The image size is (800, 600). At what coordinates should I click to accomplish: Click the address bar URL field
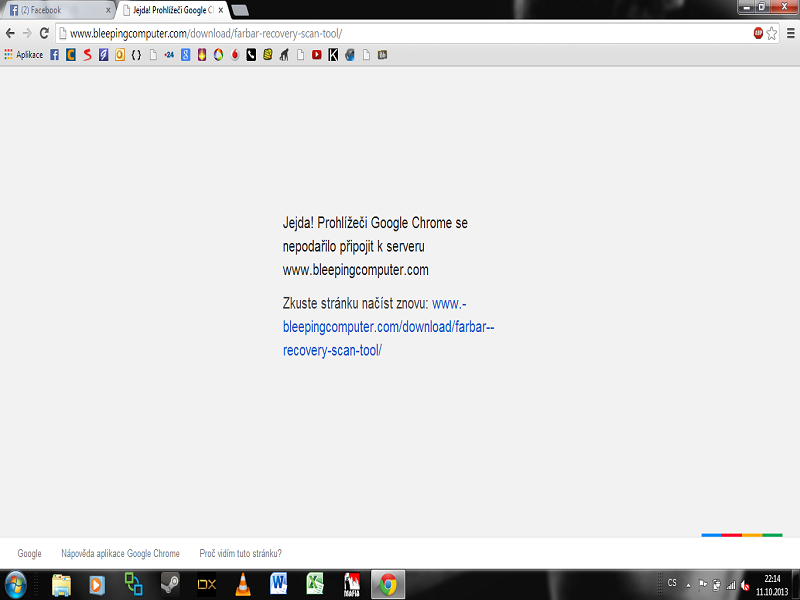pos(400,33)
